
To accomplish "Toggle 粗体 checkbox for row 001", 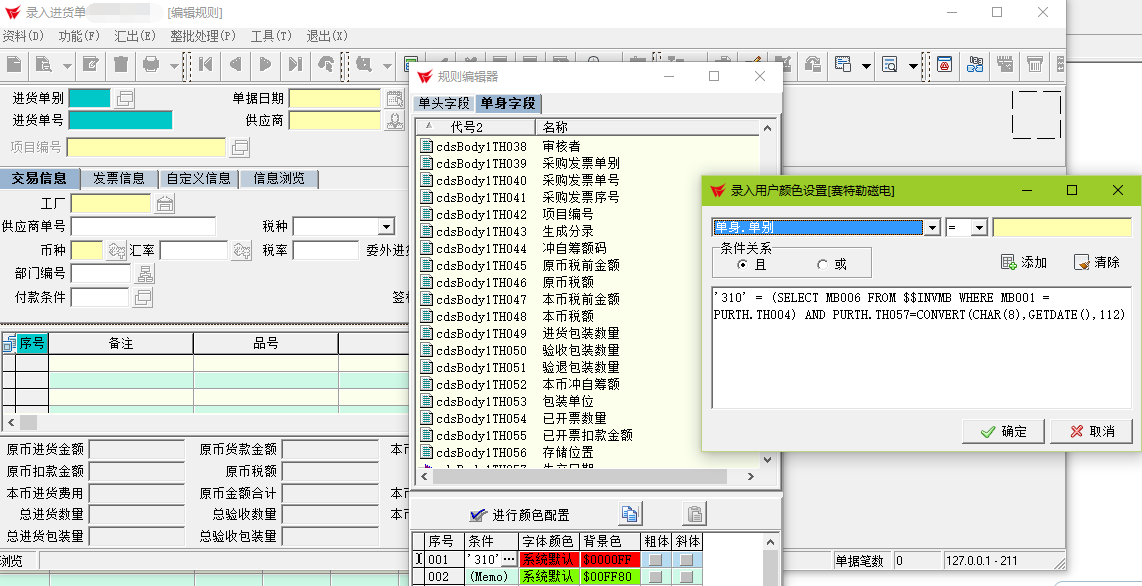I will pos(656,560).
